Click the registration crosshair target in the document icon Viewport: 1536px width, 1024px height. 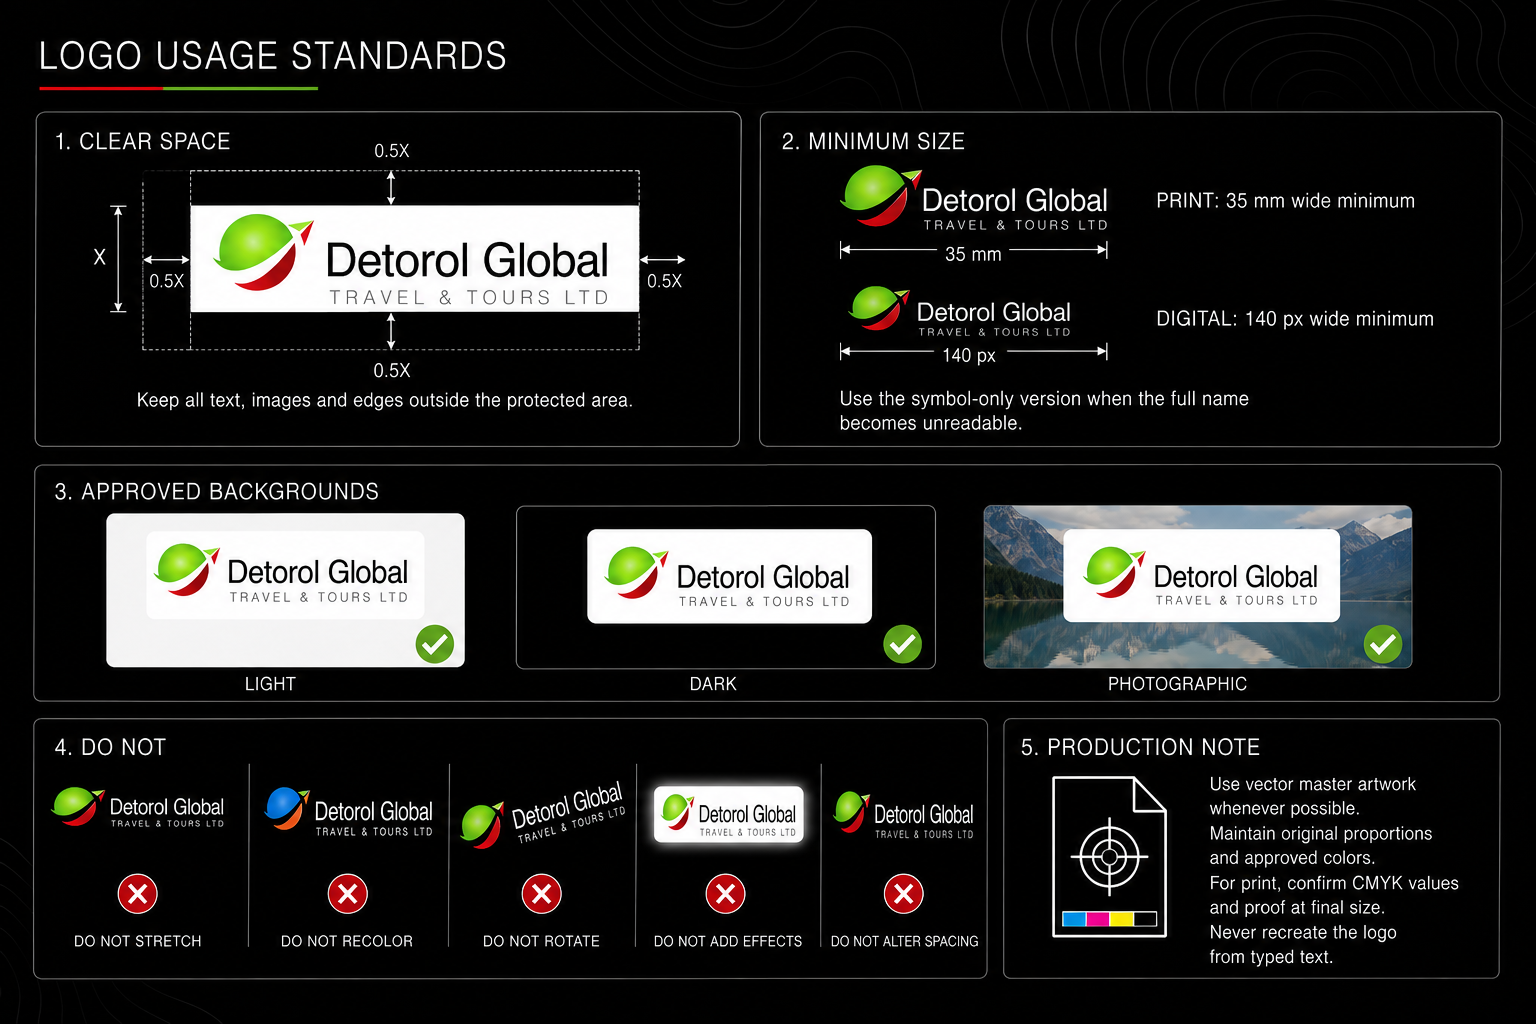click(1109, 857)
